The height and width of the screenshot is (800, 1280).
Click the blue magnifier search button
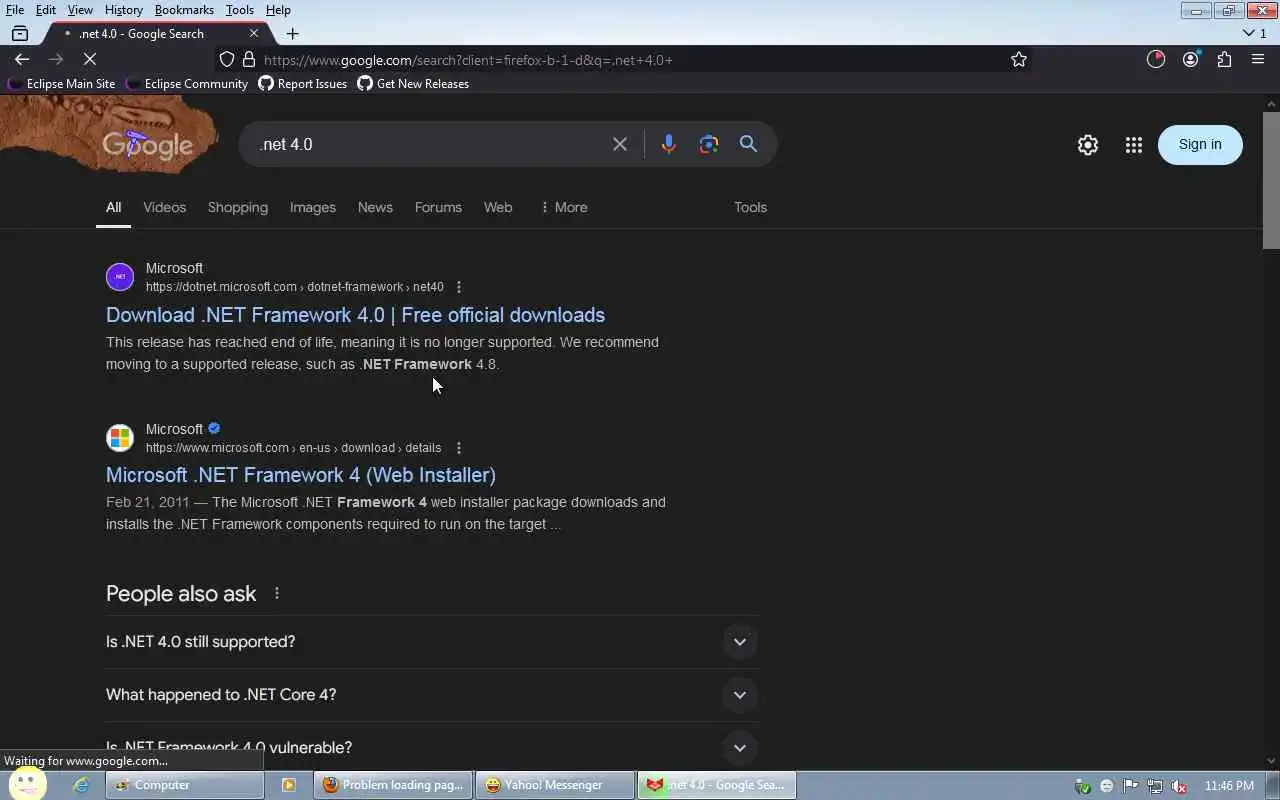(748, 144)
